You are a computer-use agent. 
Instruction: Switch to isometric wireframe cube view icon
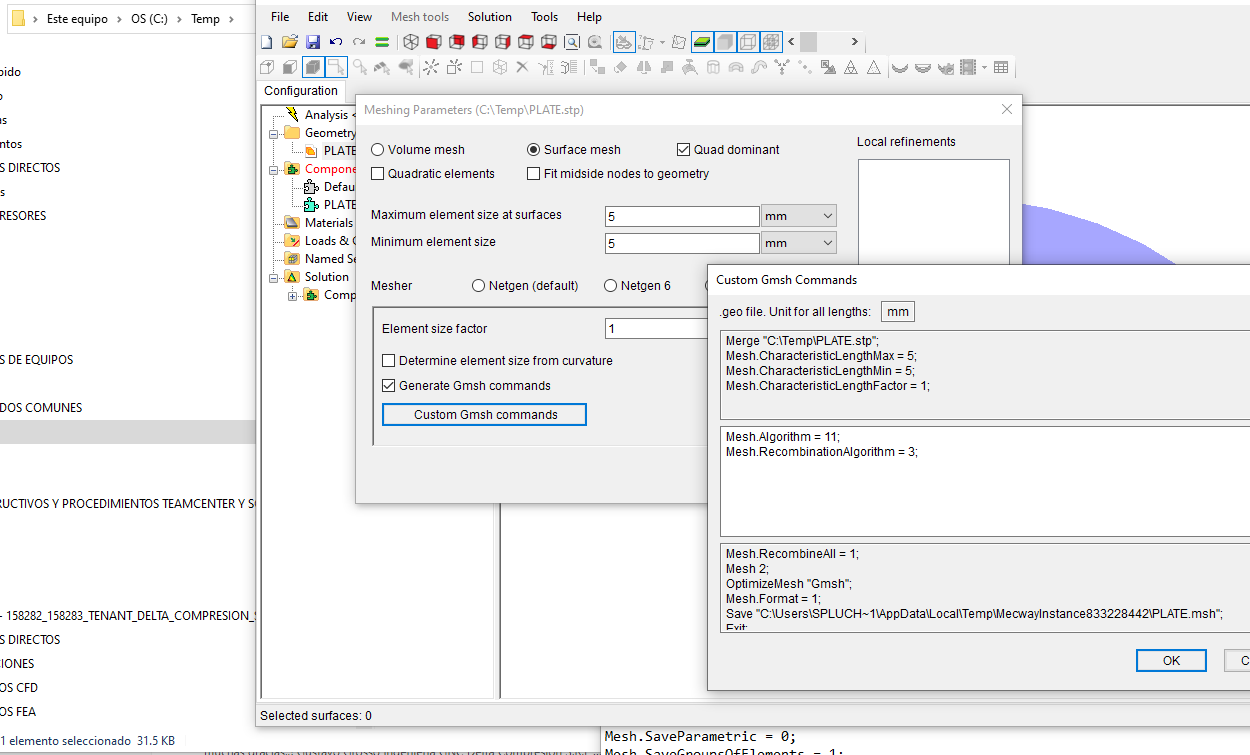[411, 42]
